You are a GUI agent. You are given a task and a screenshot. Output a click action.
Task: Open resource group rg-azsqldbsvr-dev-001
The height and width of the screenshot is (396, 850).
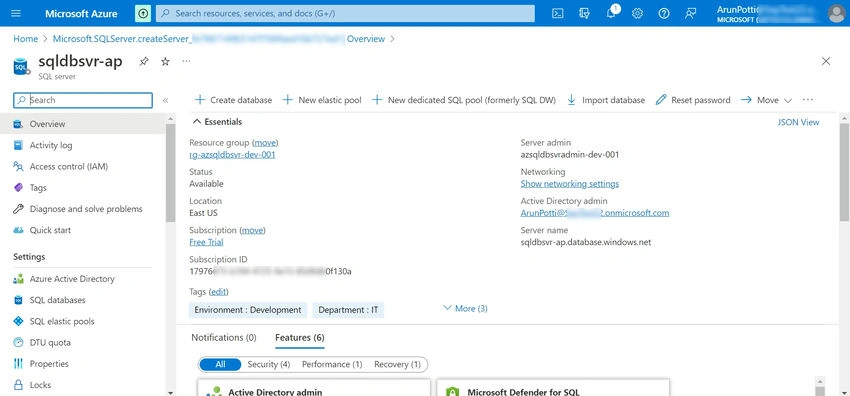232,155
